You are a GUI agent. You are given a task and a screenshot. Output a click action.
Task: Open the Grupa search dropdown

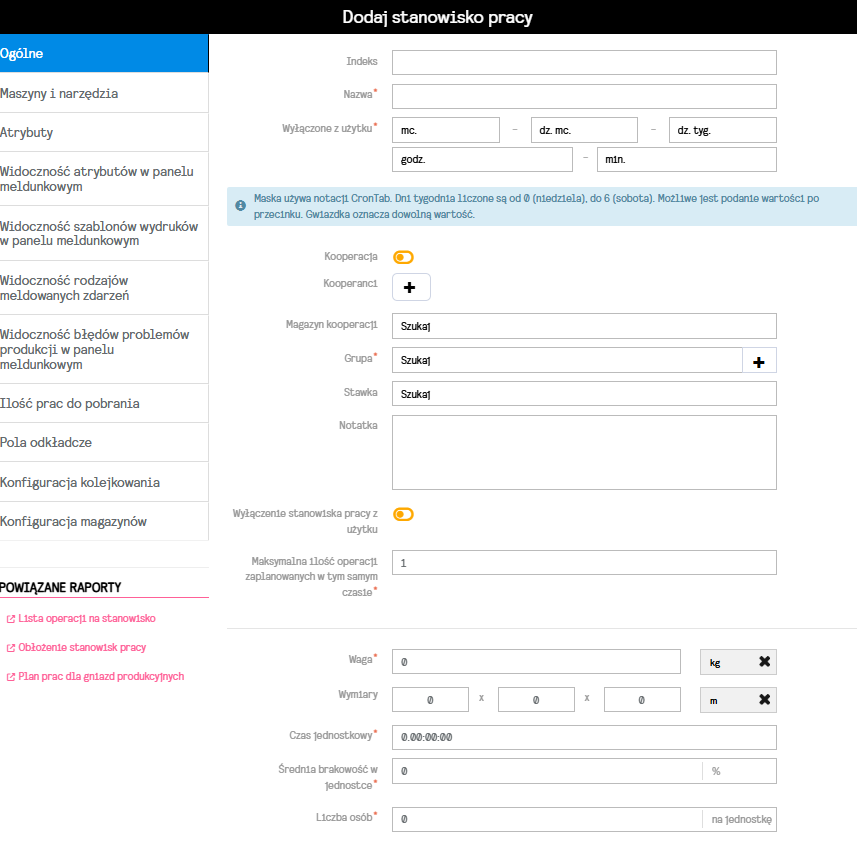(566, 361)
